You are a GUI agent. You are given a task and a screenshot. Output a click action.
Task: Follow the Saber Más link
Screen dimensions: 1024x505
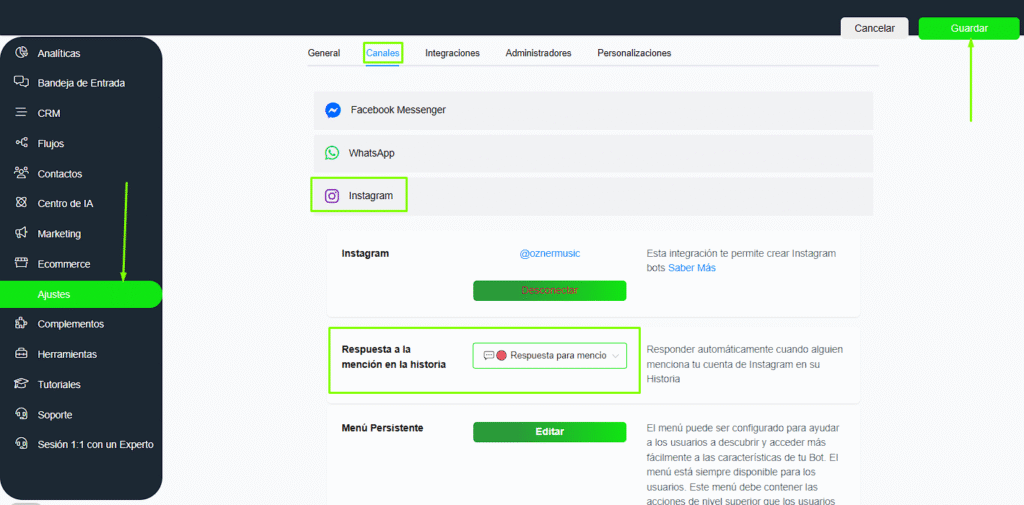coord(692,268)
